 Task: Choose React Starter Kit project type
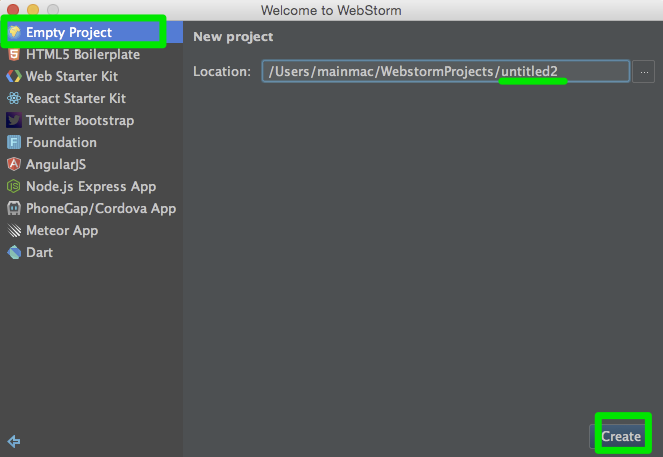click(x=91, y=98)
